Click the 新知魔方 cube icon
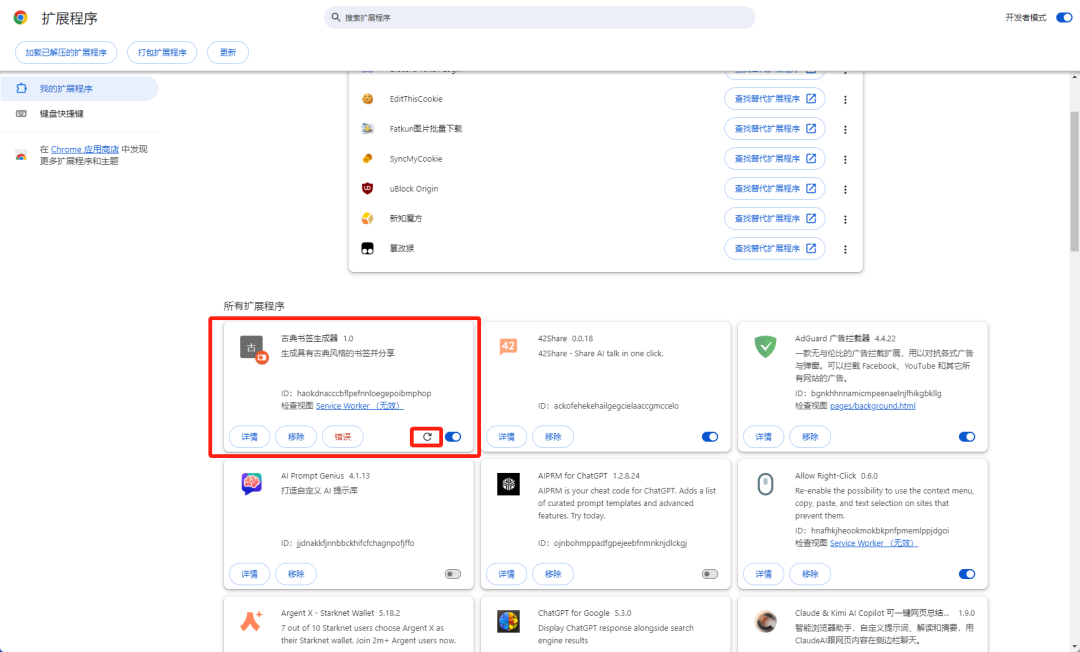This screenshot has width=1080, height=652. (x=368, y=218)
